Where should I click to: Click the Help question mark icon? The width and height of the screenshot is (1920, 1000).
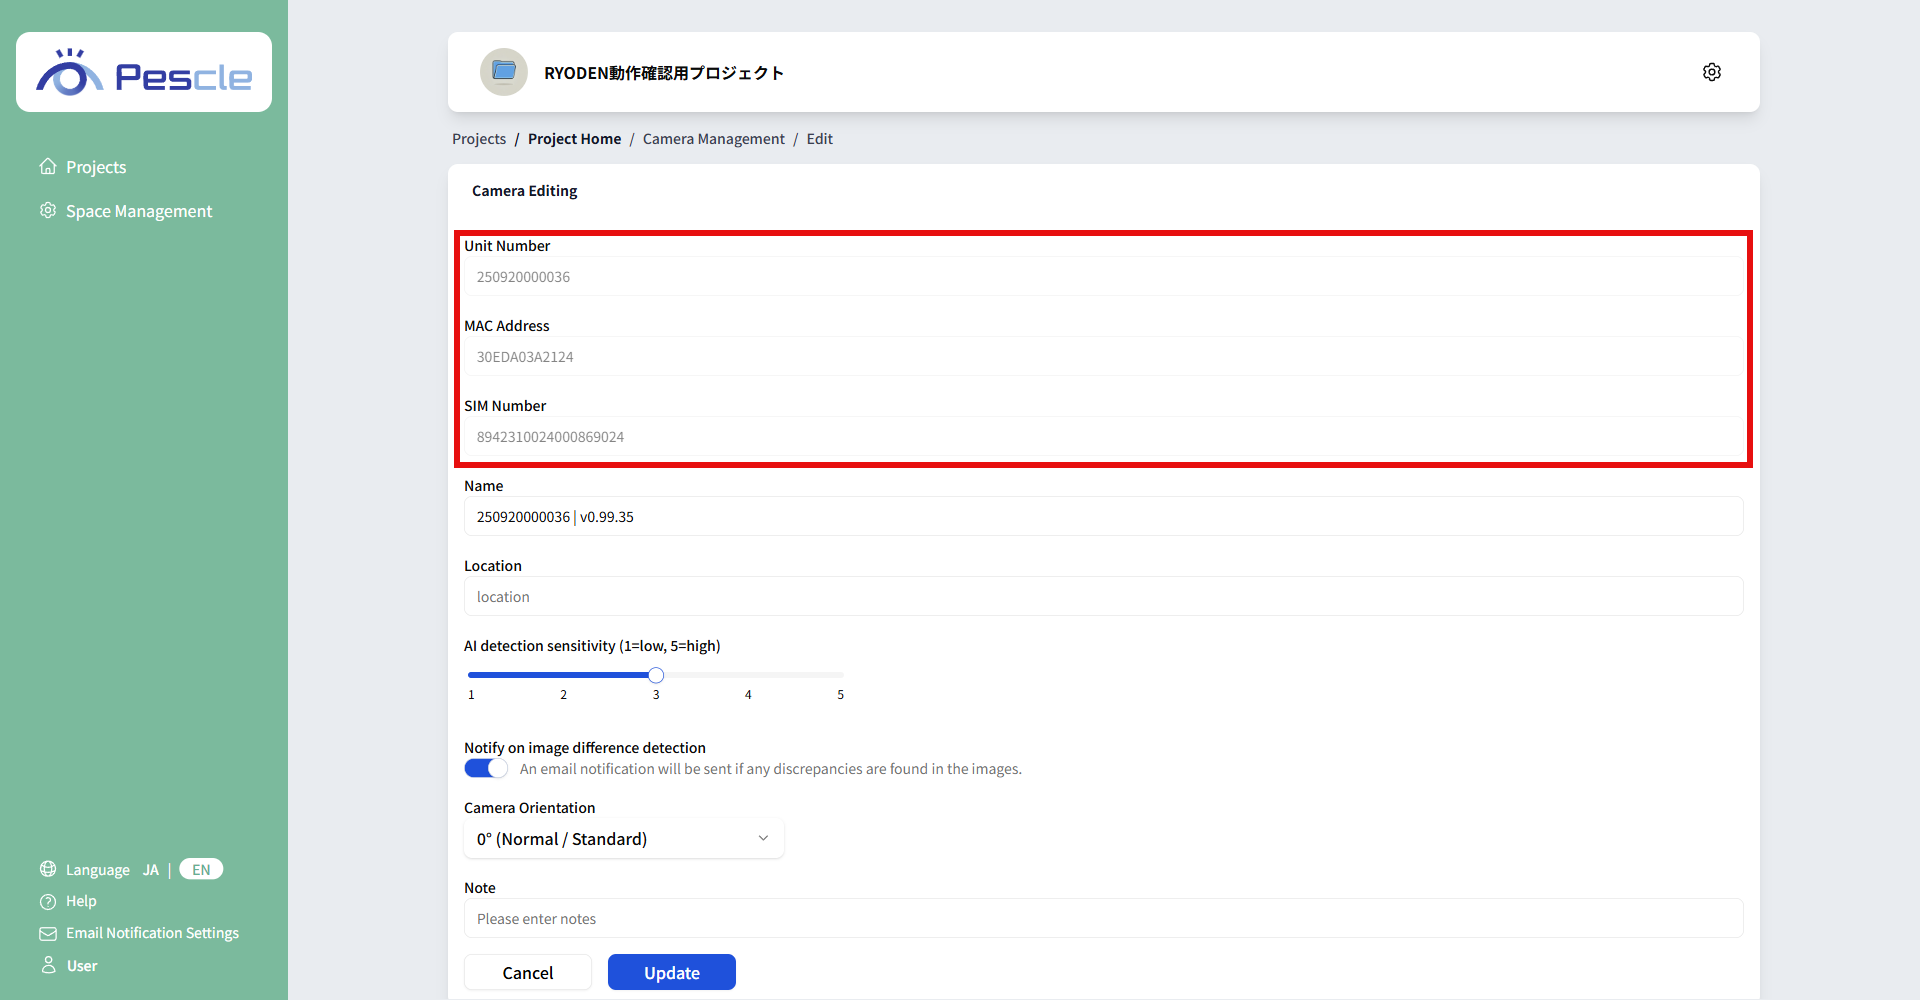pyautogui.click(x=48, y=901)
